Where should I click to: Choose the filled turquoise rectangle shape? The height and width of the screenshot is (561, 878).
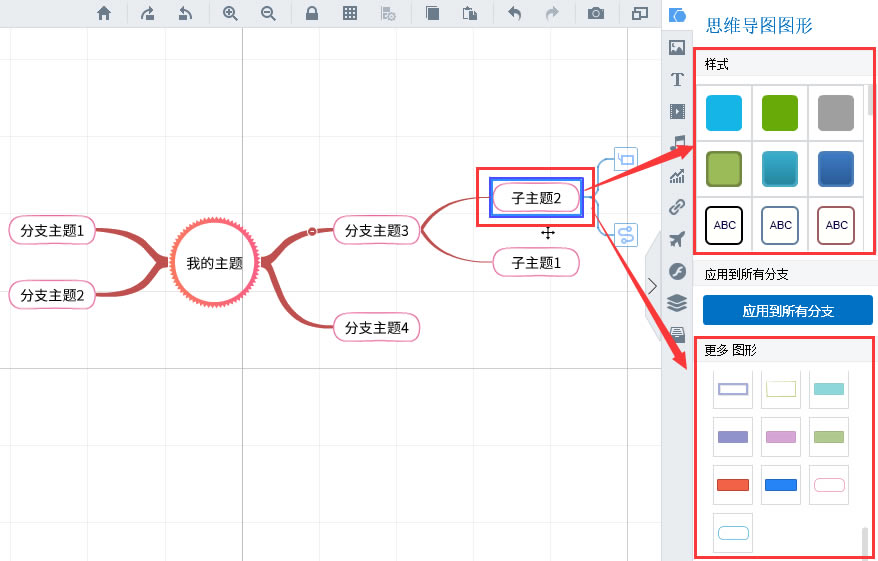coord(829,389)
